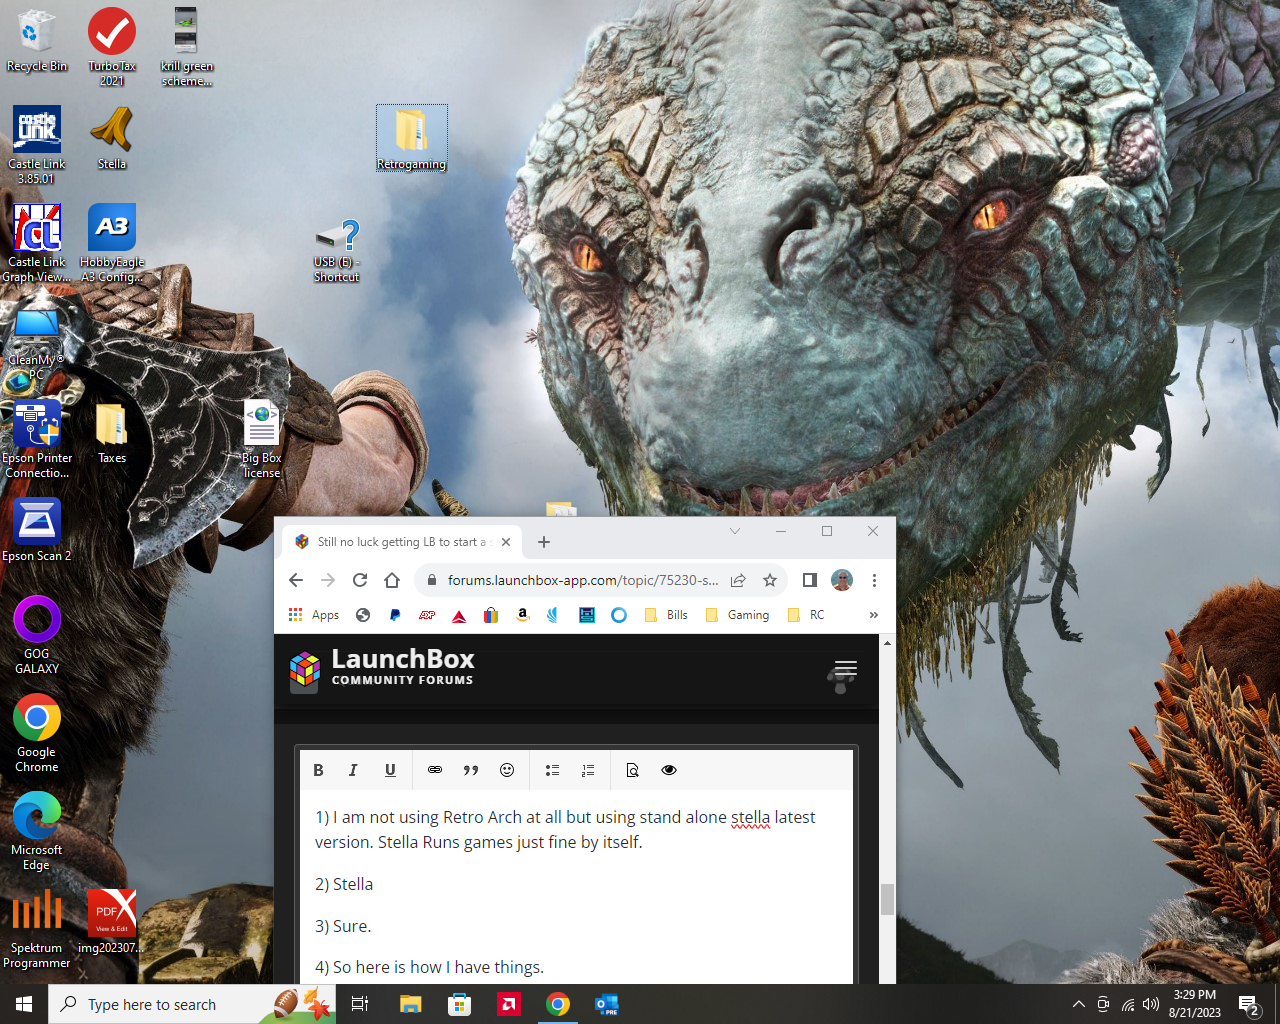Open the Chrome home page button
1280x1024 pixels.
[392, 580]
